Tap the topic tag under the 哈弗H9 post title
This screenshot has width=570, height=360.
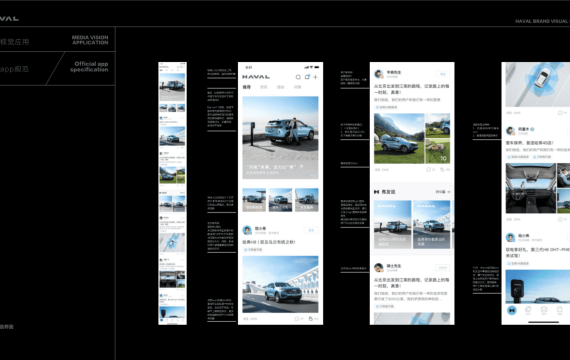pyautogui.click(x=253, y=250)
